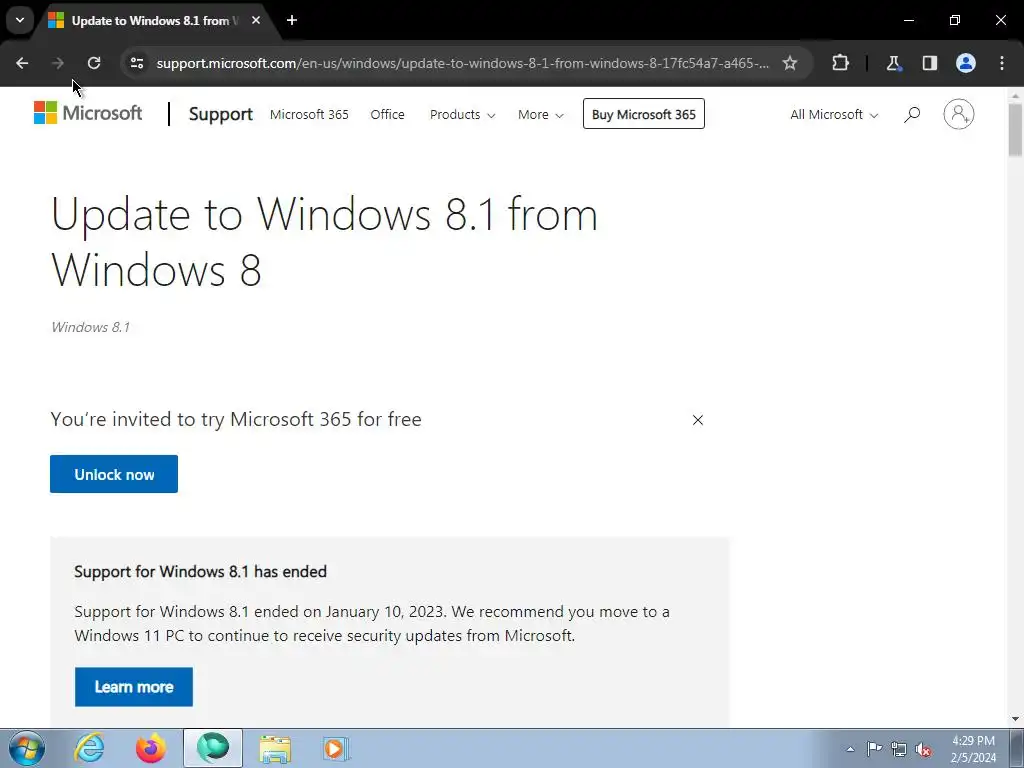
Task: Reload the current page
Action: 93,63
